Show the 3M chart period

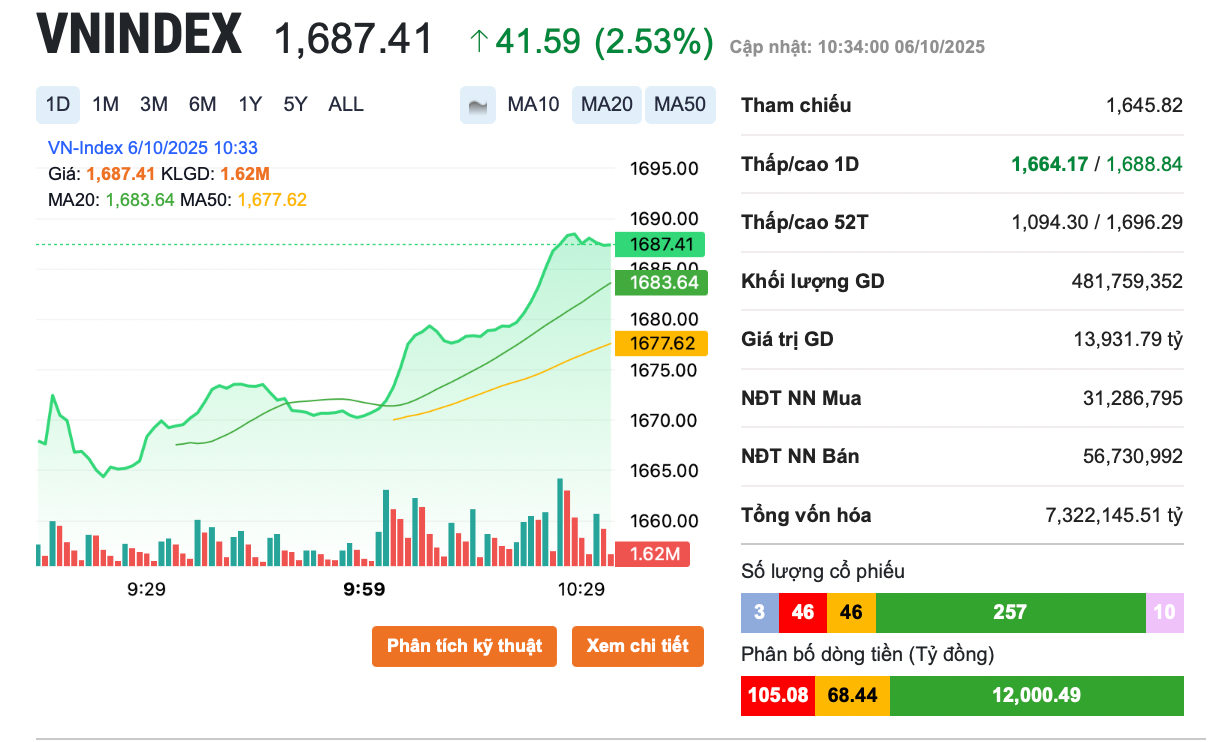pyautogui.click(x=154, y=105)
